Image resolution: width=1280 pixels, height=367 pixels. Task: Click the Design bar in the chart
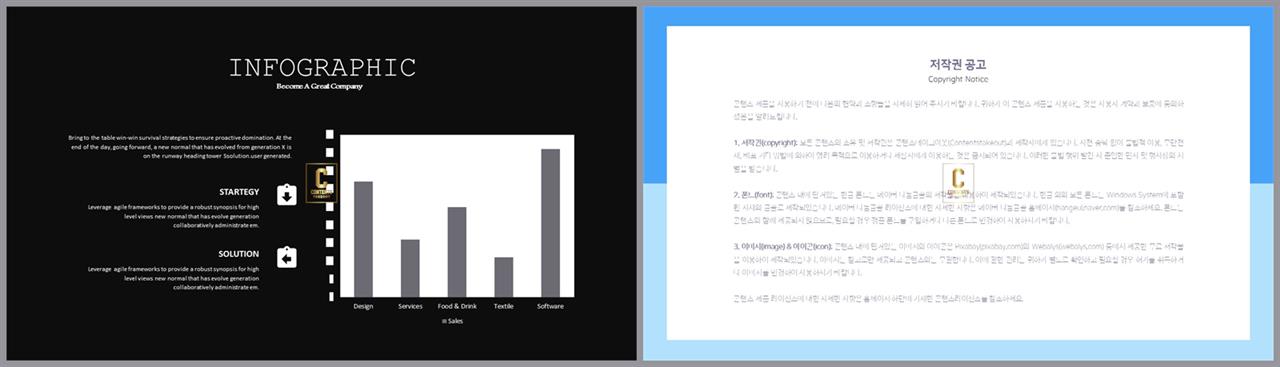point(363,239)
